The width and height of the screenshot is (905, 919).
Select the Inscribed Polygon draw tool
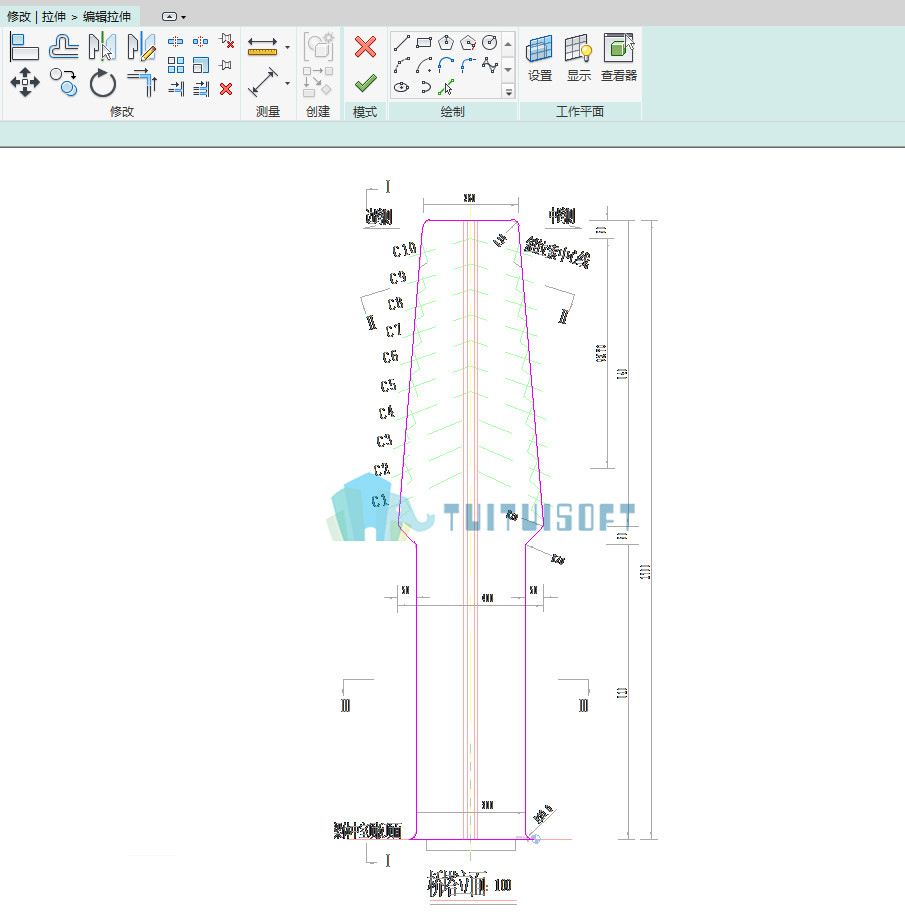446,42
